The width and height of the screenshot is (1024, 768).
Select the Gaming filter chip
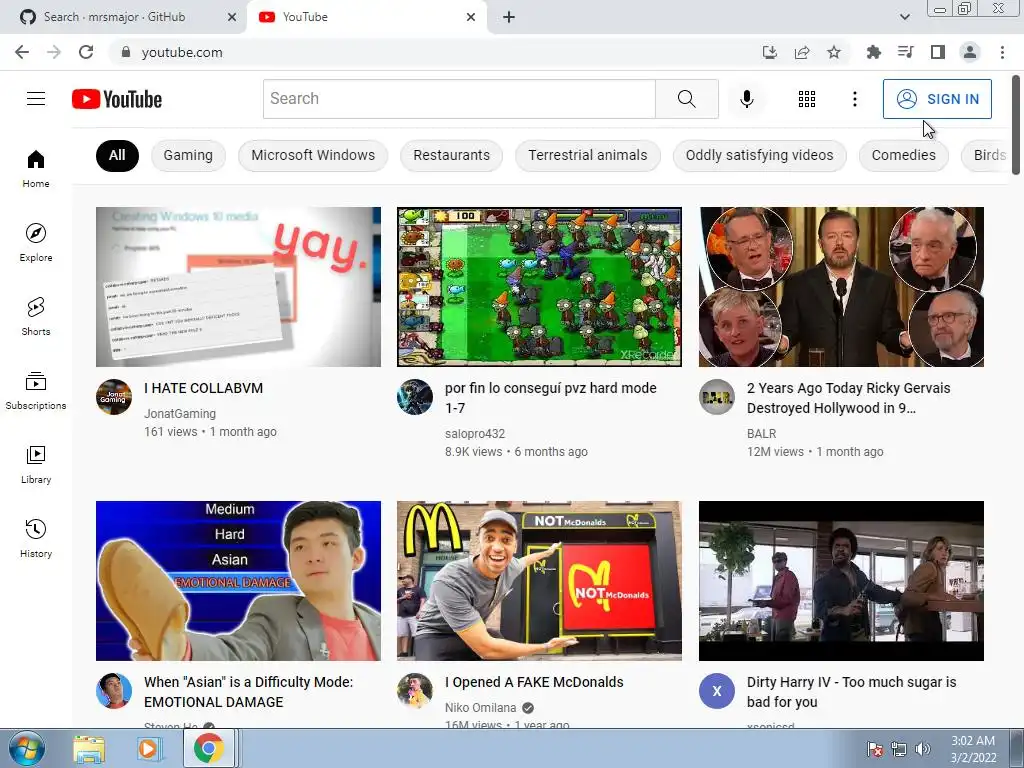[x=188, y=155]
